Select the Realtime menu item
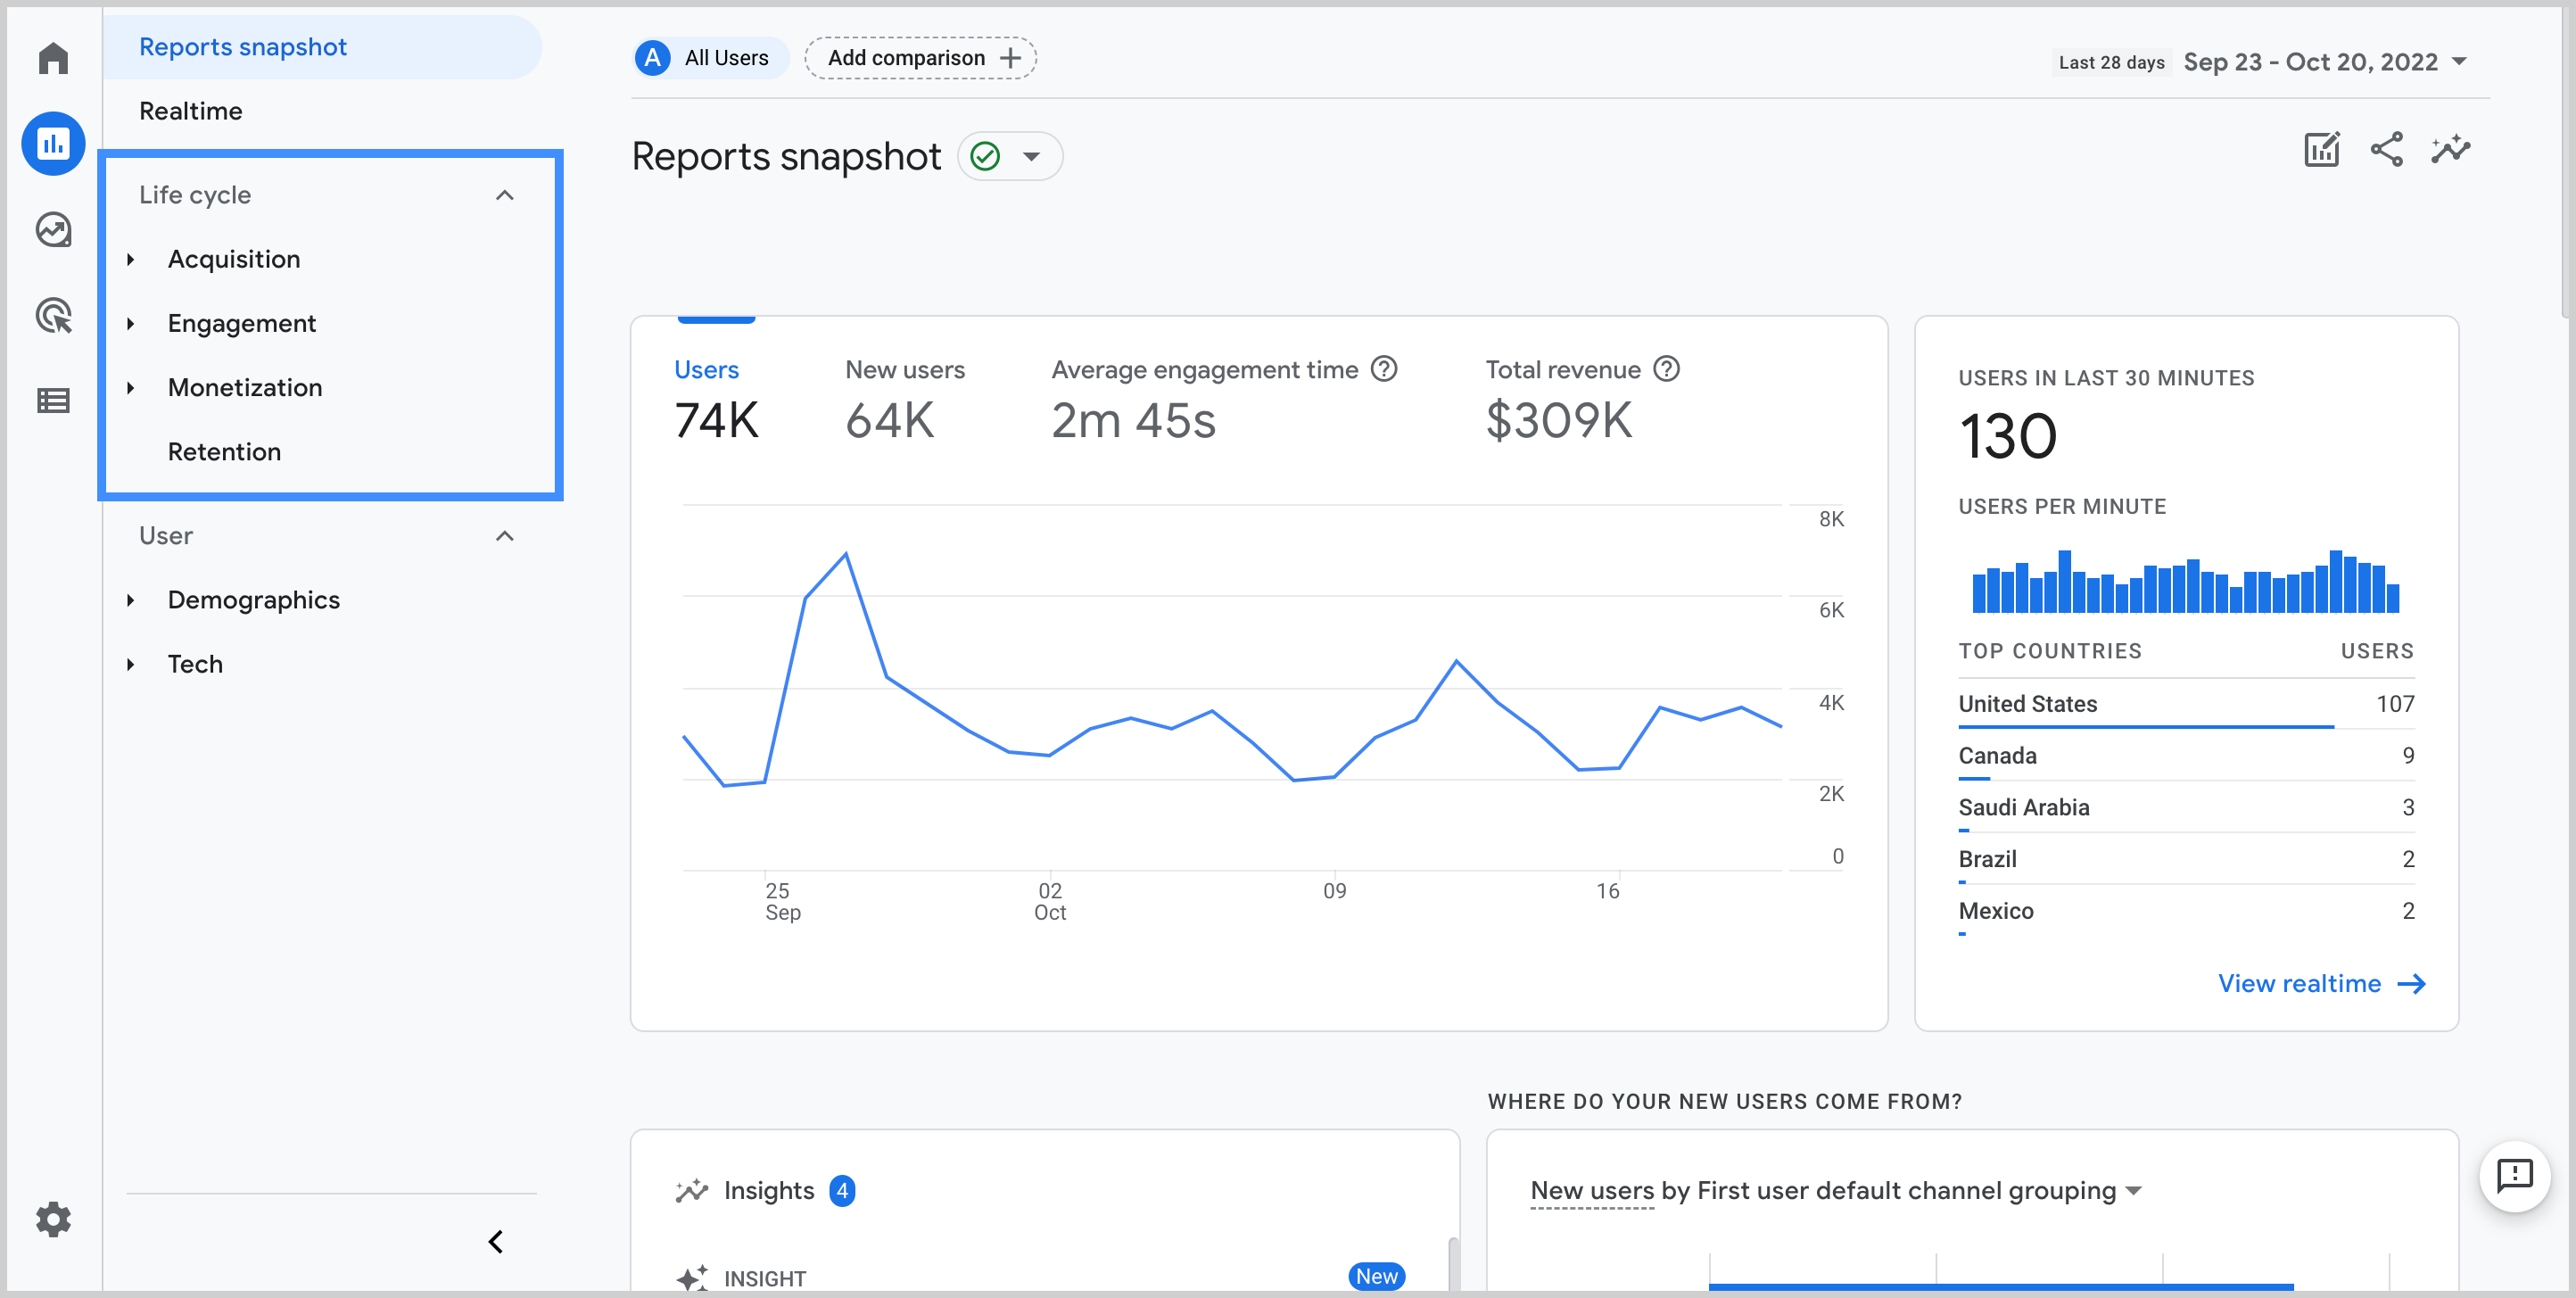This screenshot has height=1298, width=2576. point(190,111)
